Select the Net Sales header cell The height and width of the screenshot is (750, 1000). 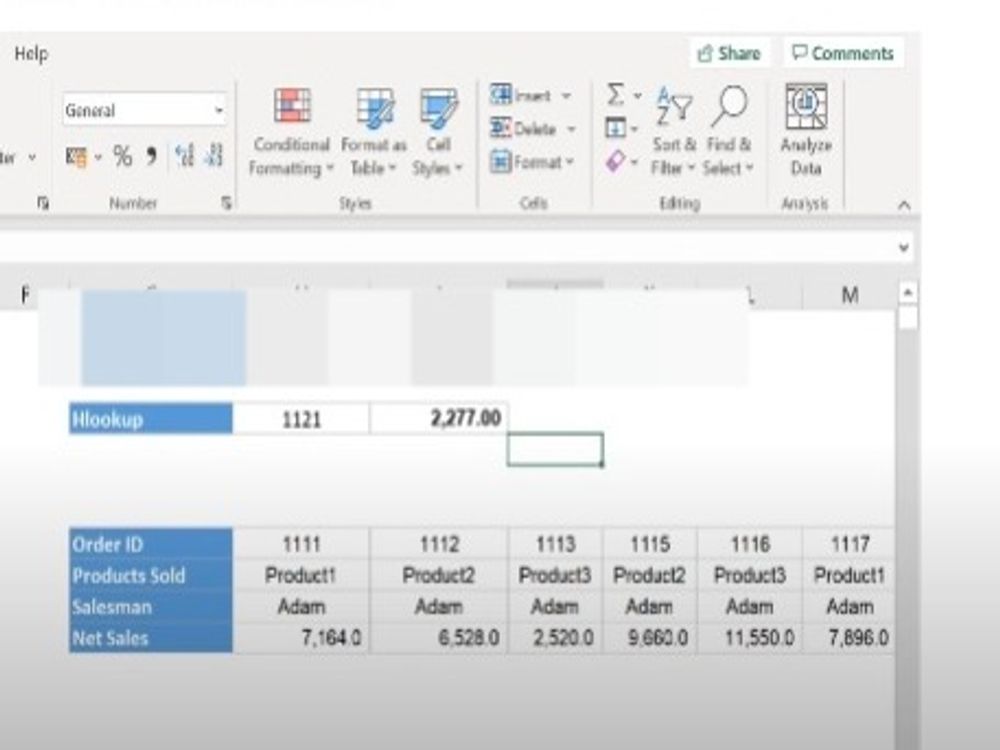pyautogui.click(x=151, y=638)
